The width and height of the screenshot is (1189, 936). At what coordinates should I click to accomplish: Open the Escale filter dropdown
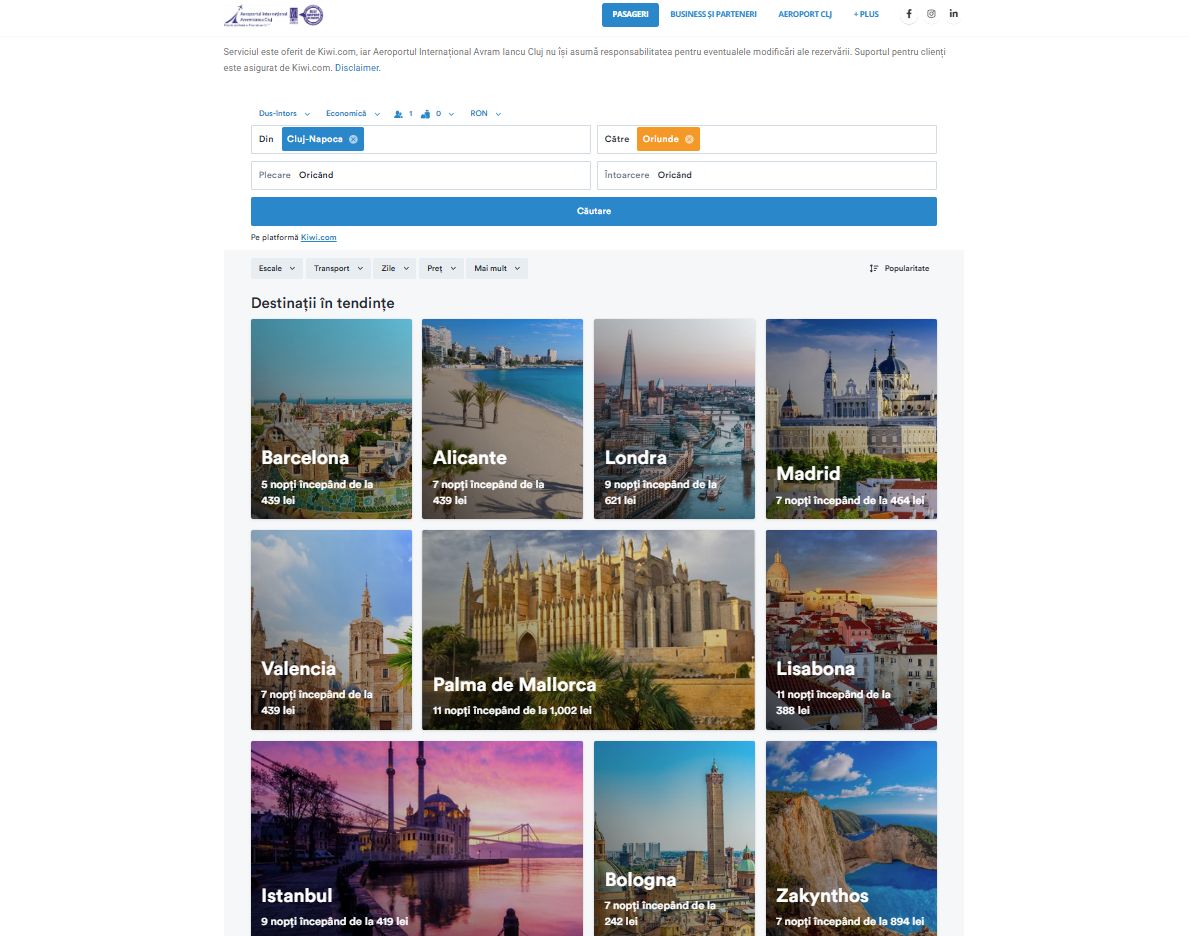tap(277, 269)
